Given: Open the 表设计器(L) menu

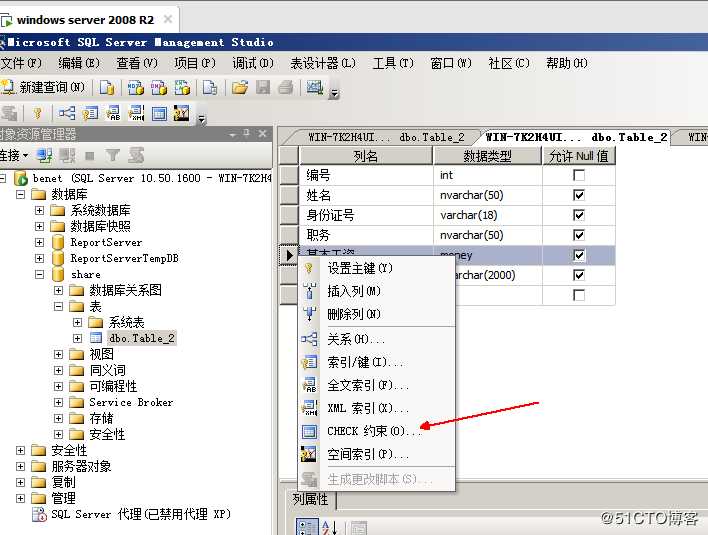Looking at the screenshot, I should [x=322, y=63].
